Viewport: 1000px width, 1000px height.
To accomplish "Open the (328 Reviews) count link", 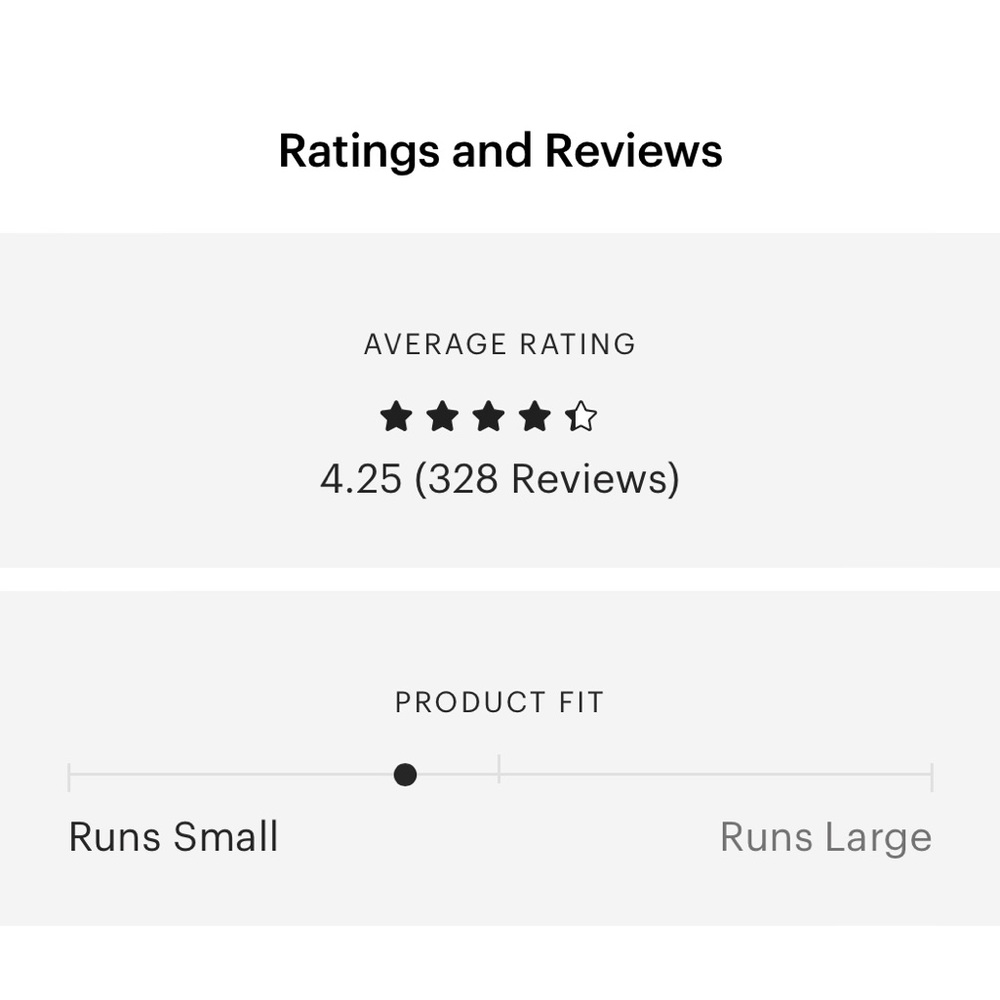I will pos(547,479).
